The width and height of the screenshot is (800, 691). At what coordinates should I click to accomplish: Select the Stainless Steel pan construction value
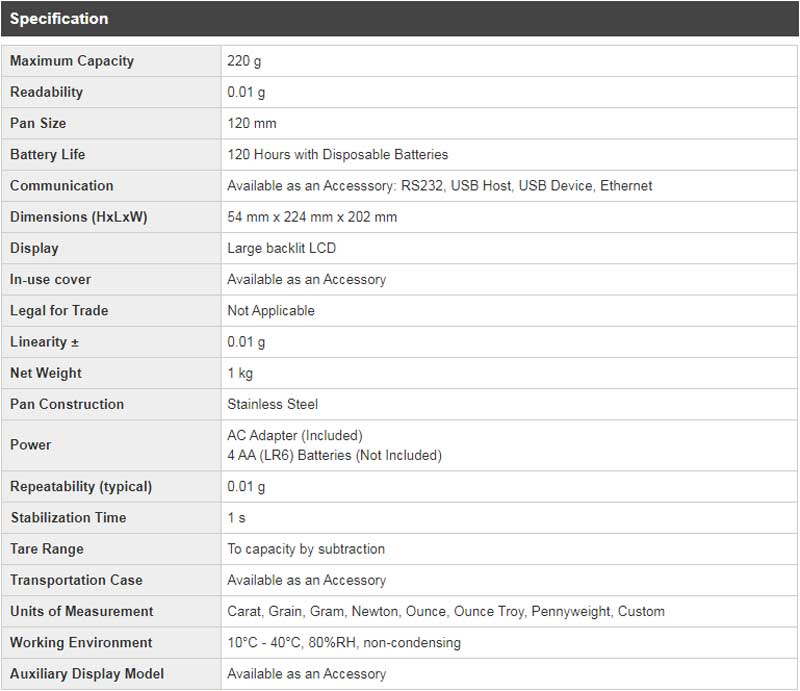point(272,404)
